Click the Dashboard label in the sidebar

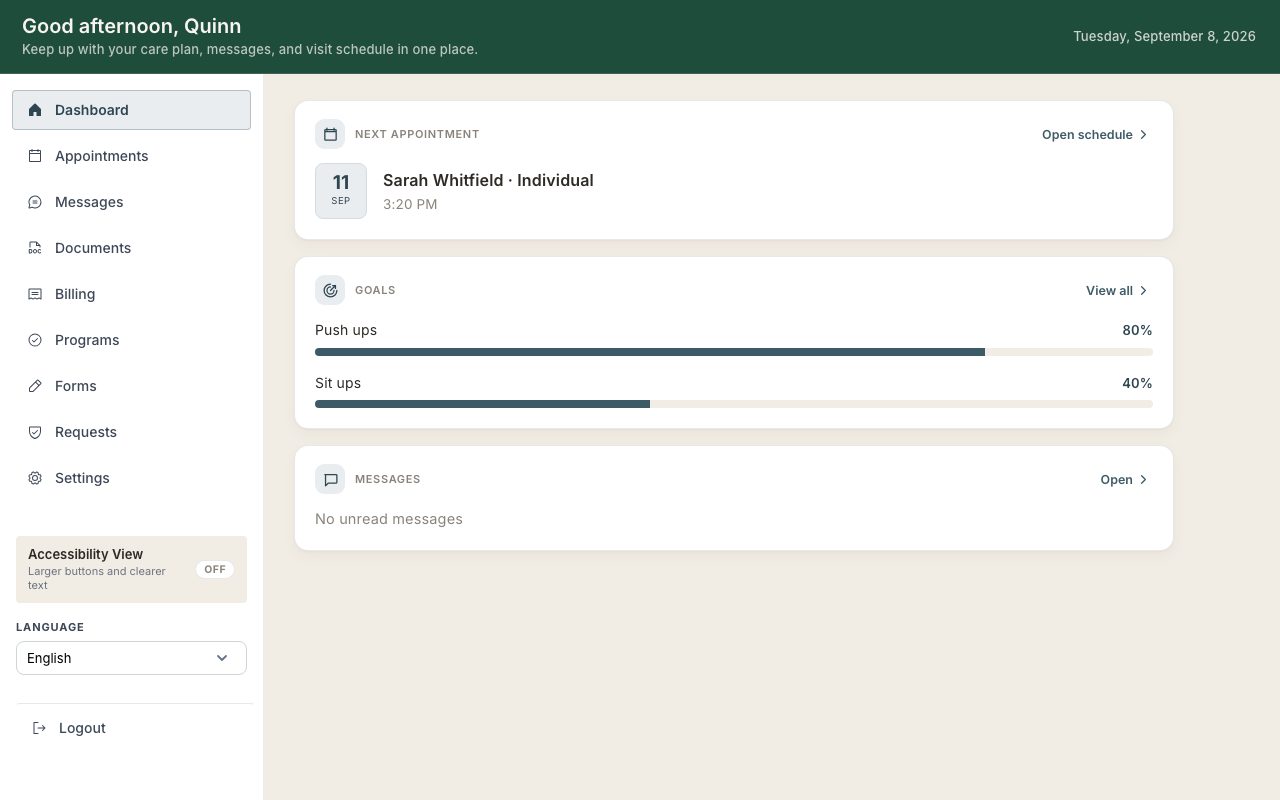(92, 110)
